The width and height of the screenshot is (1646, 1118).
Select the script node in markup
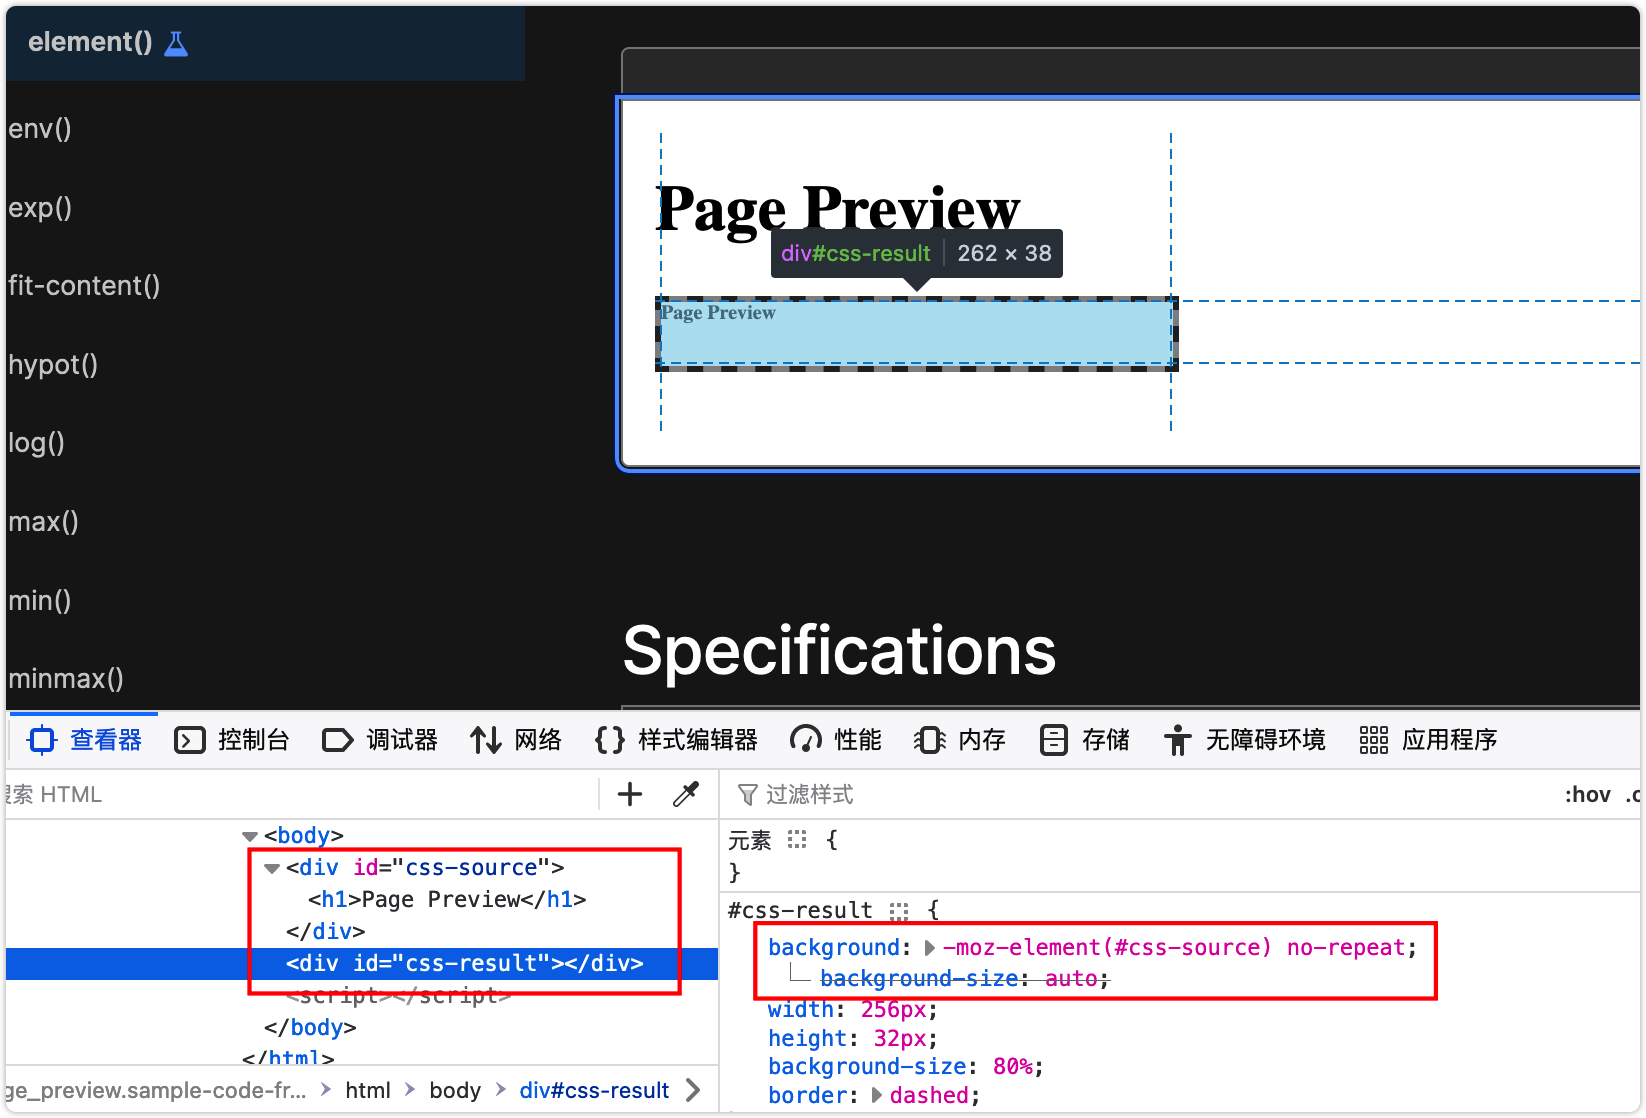coord(398,996)
